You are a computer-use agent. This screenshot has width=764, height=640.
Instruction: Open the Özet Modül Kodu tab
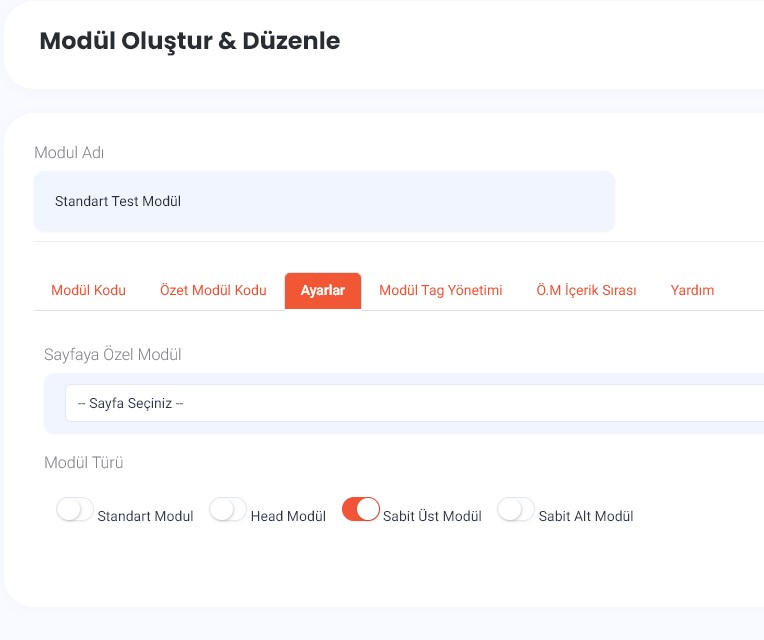pos(213,291)
